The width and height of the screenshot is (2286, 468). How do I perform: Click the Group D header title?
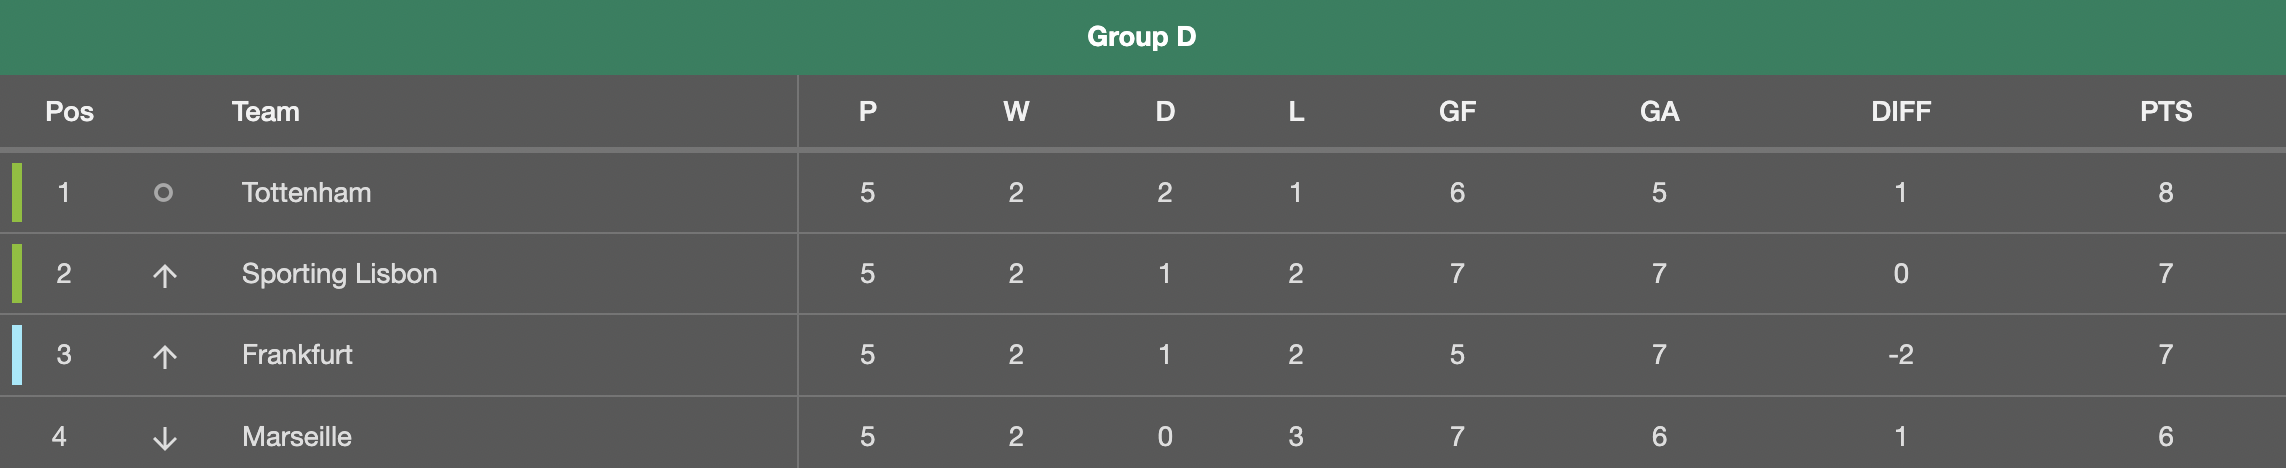pyautogui.click(x=1142, y=37)
